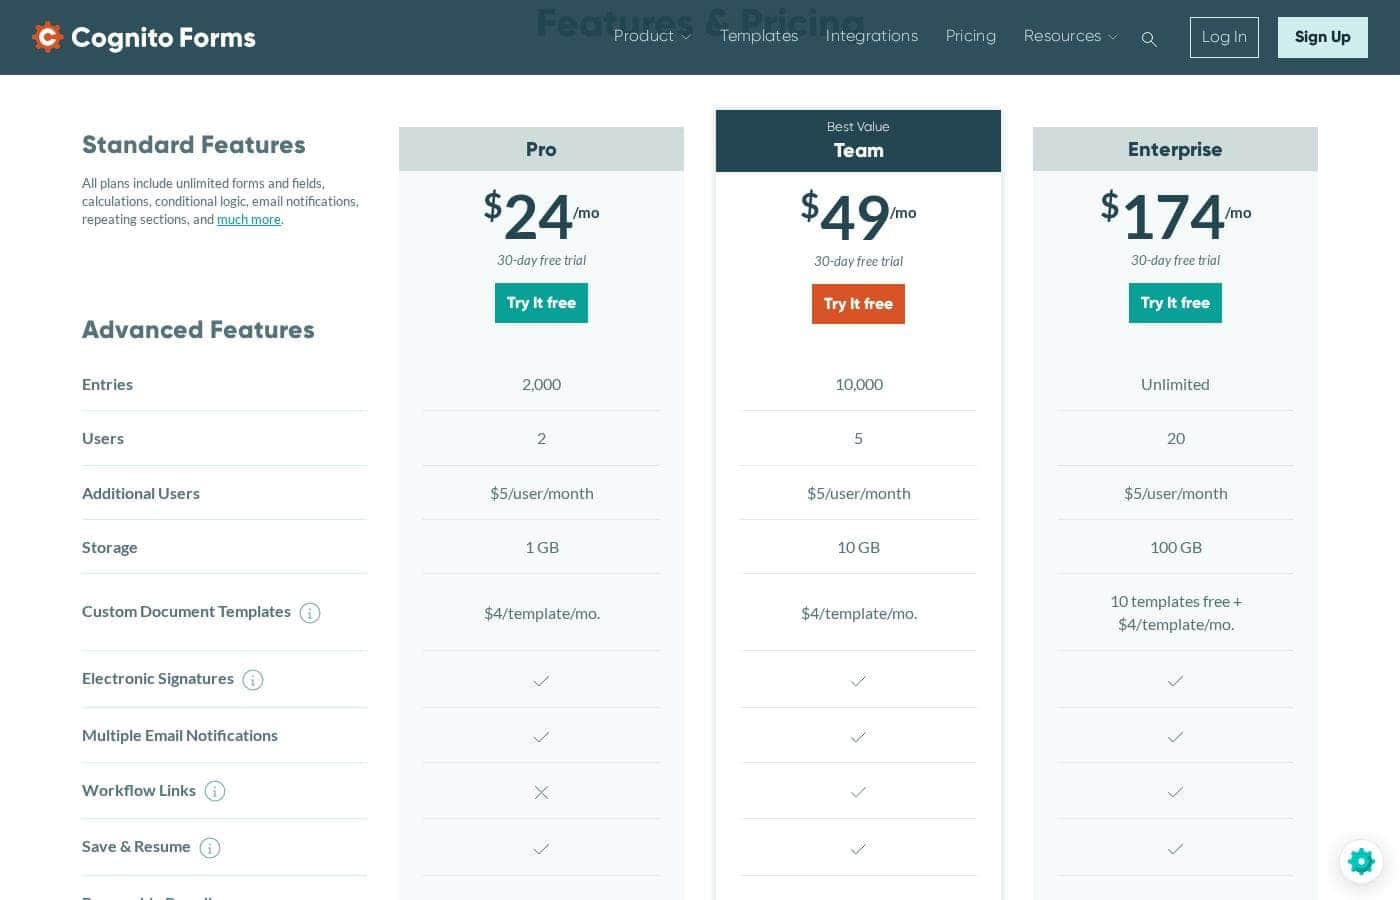Start Pro plan free trial
1400x900 pixels.
(541, 303)
